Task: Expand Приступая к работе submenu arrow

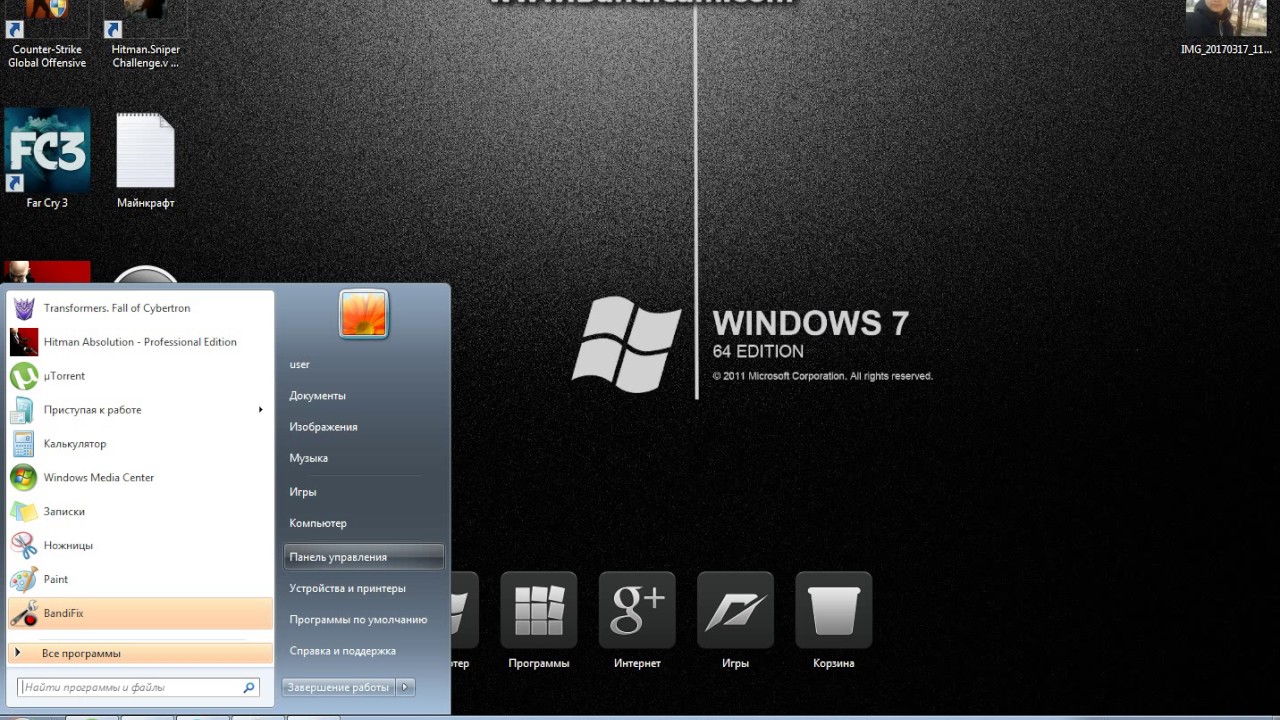Action: [261, 410]
